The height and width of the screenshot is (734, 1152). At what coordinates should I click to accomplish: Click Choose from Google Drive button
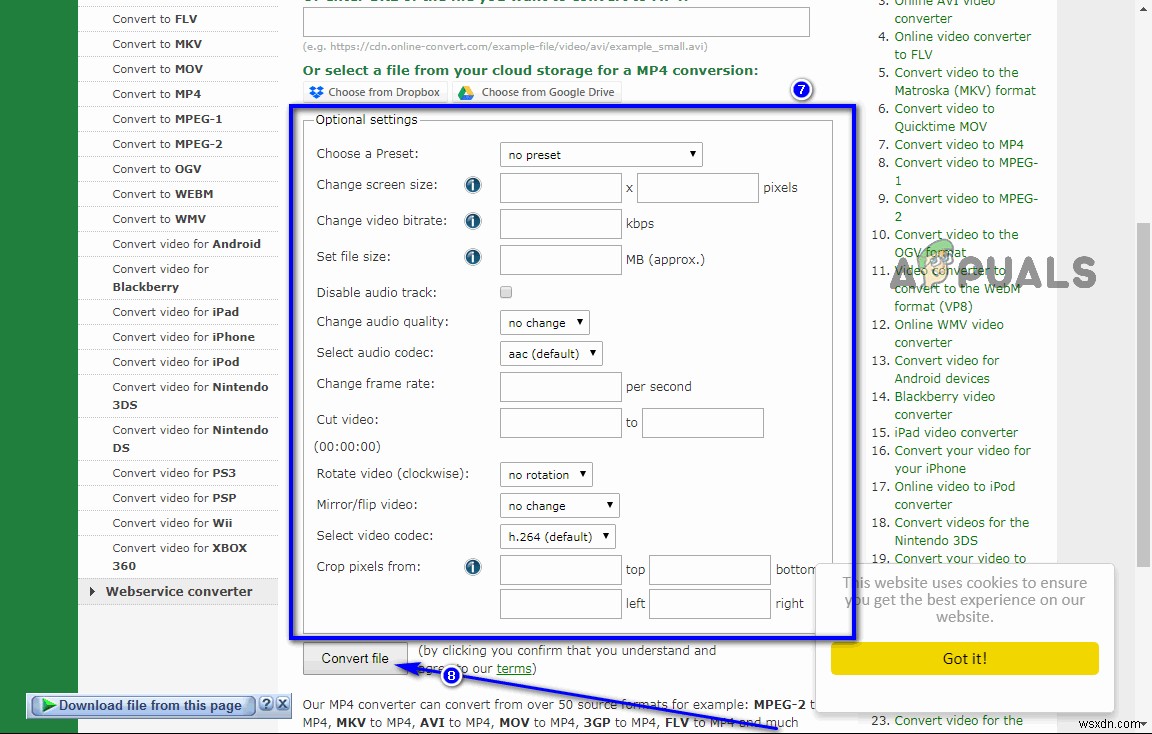[x=537, y=93]
